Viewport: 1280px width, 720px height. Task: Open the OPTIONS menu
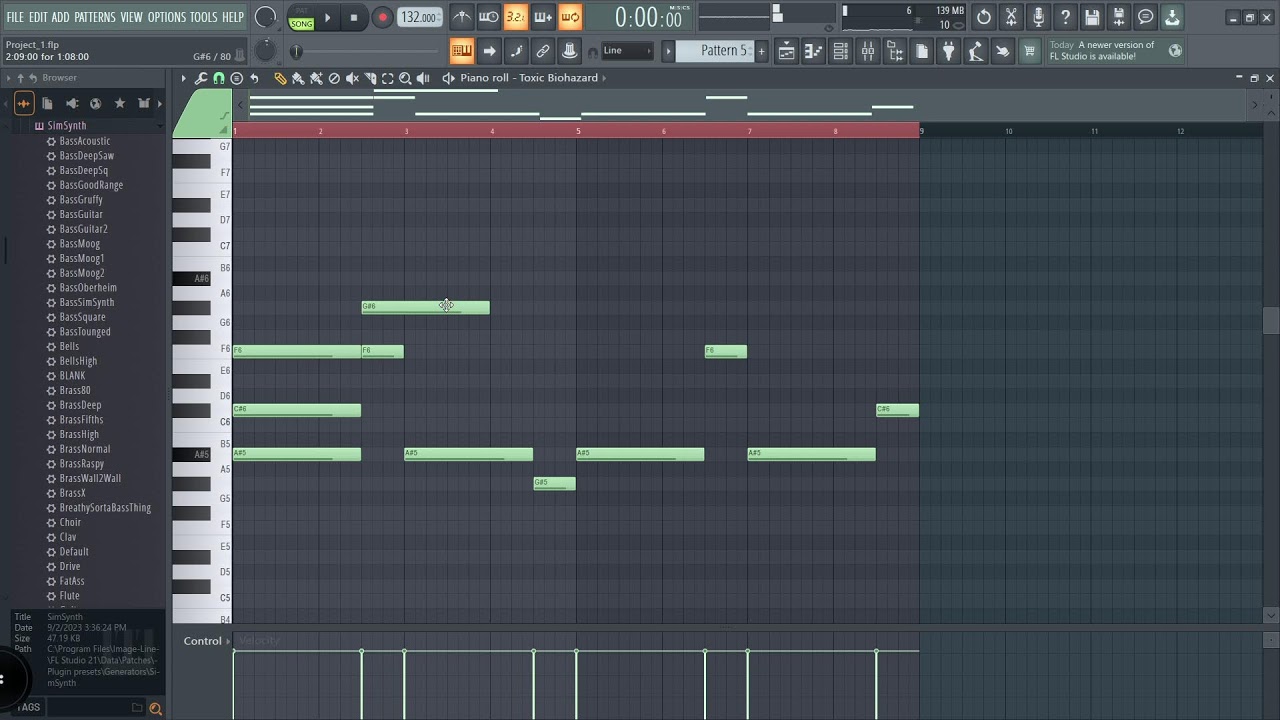click(167, 17)
